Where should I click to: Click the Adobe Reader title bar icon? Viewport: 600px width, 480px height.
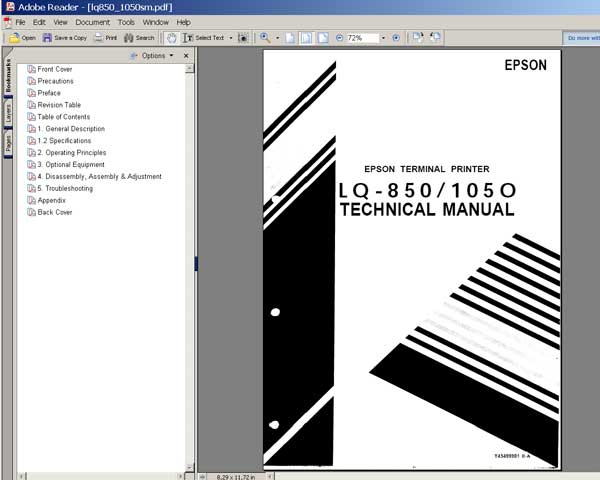[10, 7]
